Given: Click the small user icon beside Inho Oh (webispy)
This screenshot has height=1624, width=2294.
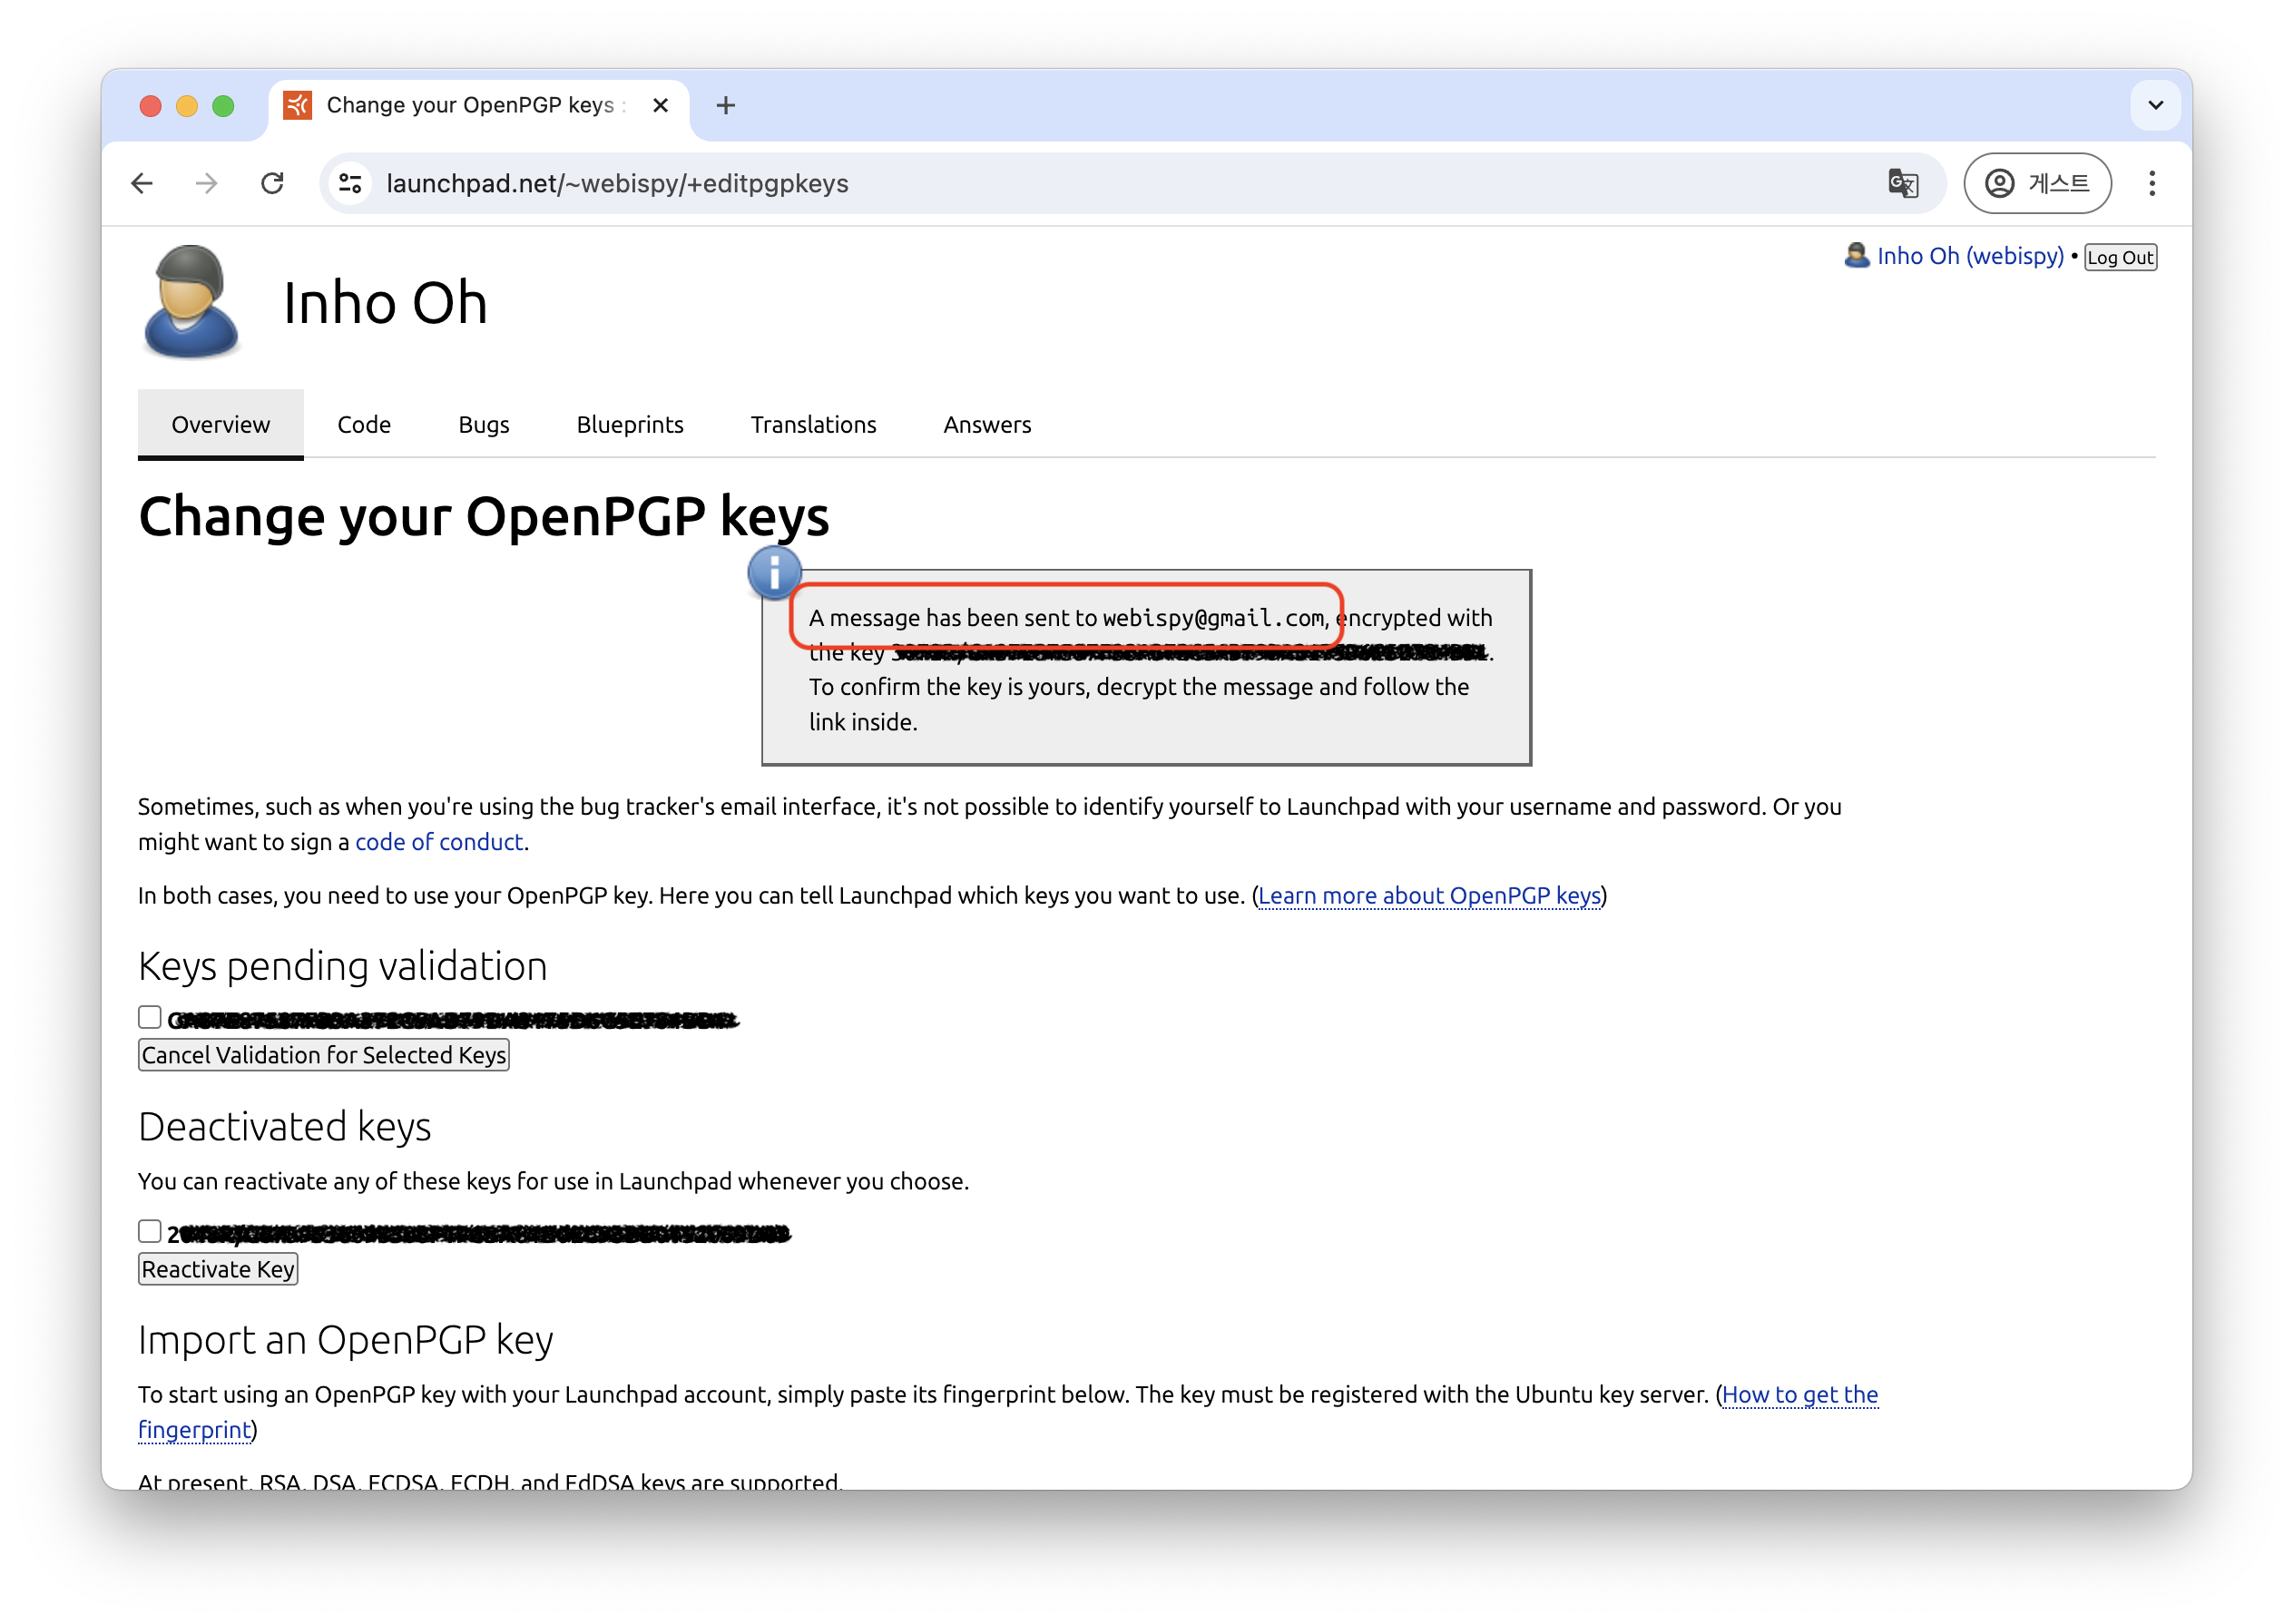Looking at the screenshot, I should click(x=1856, y=256).
